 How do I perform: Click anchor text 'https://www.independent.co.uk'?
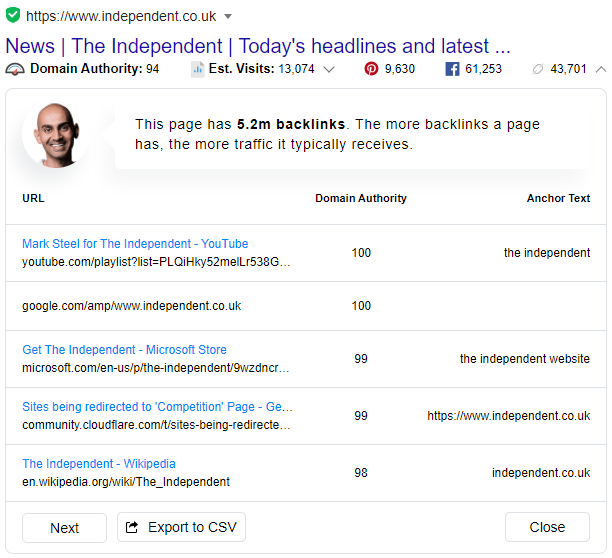pyautogui.click(x=509, y=416)
